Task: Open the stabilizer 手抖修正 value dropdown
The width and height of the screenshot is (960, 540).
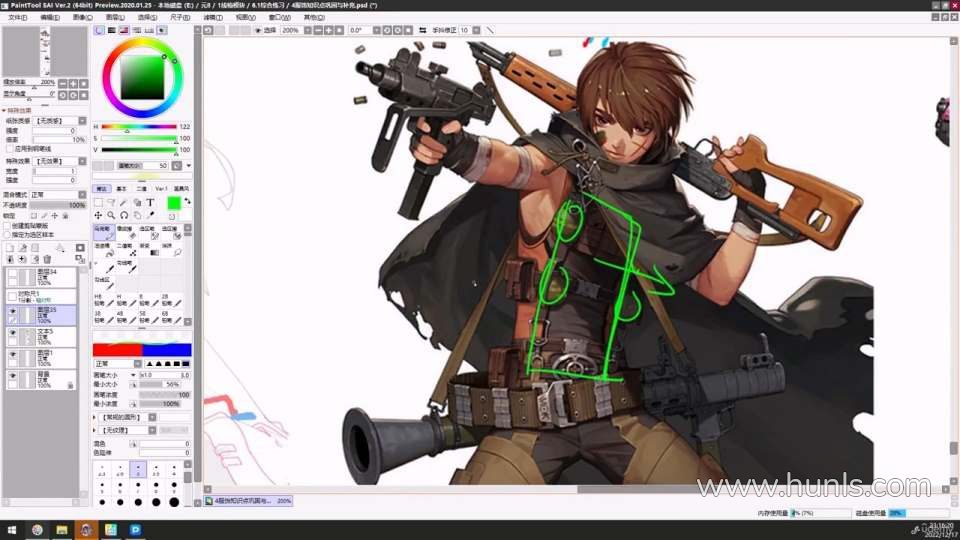Action: 476,30
